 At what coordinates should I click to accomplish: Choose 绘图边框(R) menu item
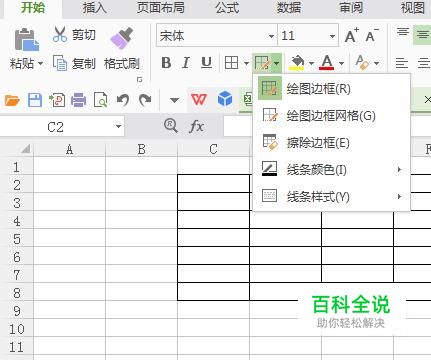coord(331,89)
